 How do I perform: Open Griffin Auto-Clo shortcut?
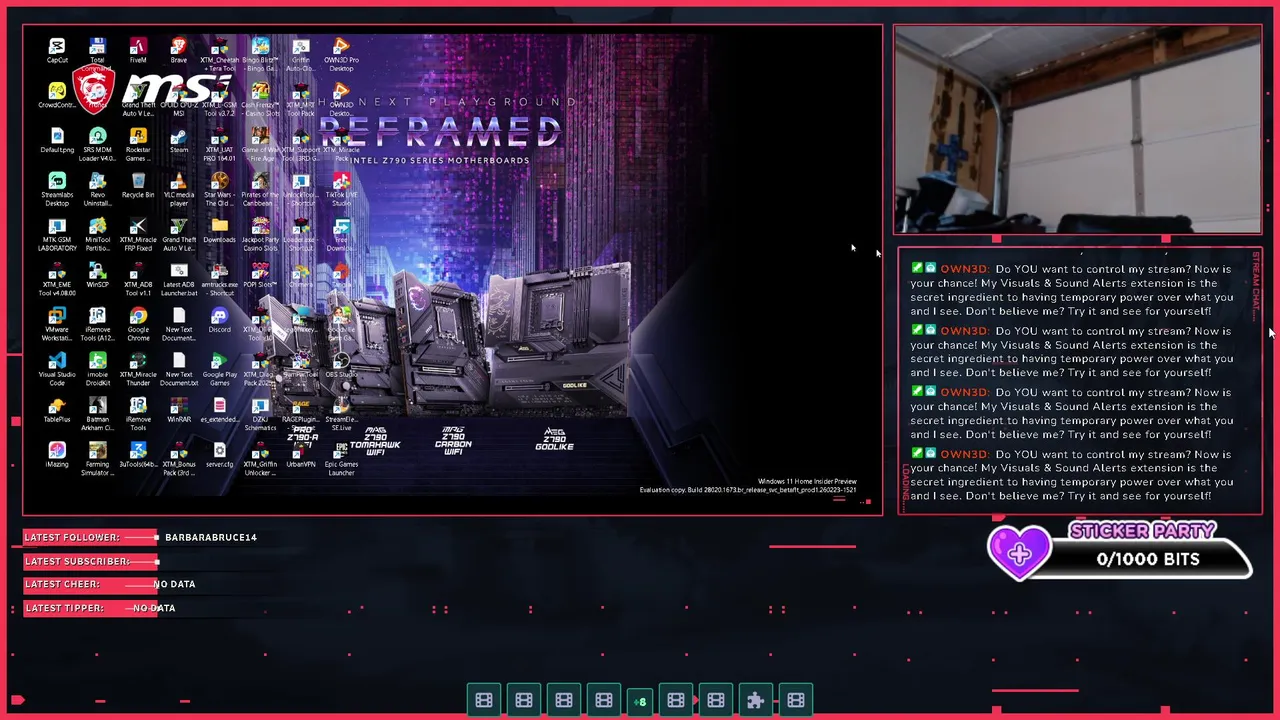tap(300, 55)
